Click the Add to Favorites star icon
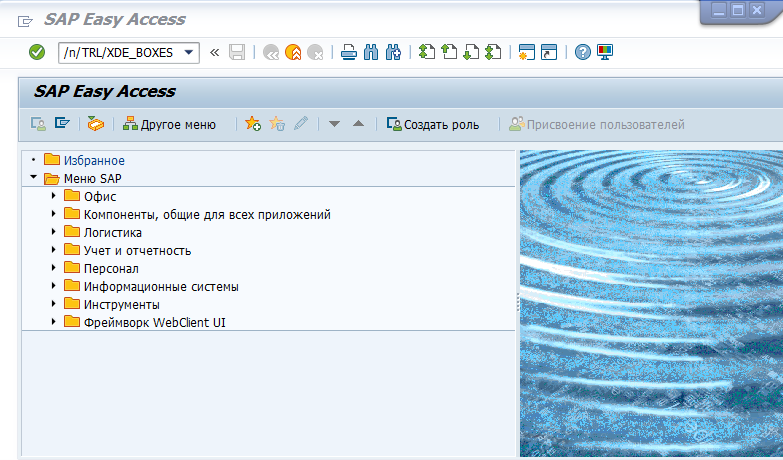Viewport: 783px width, 460px height. tap(252, 124)
